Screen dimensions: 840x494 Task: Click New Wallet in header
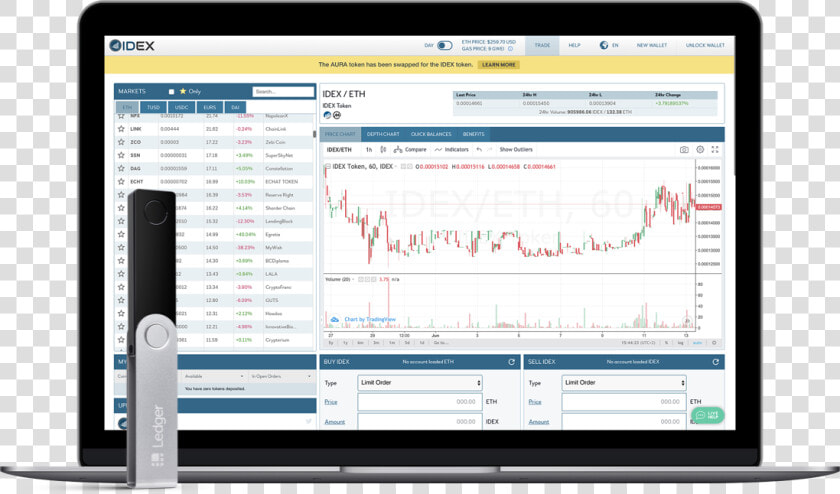(x=651, y=46)
